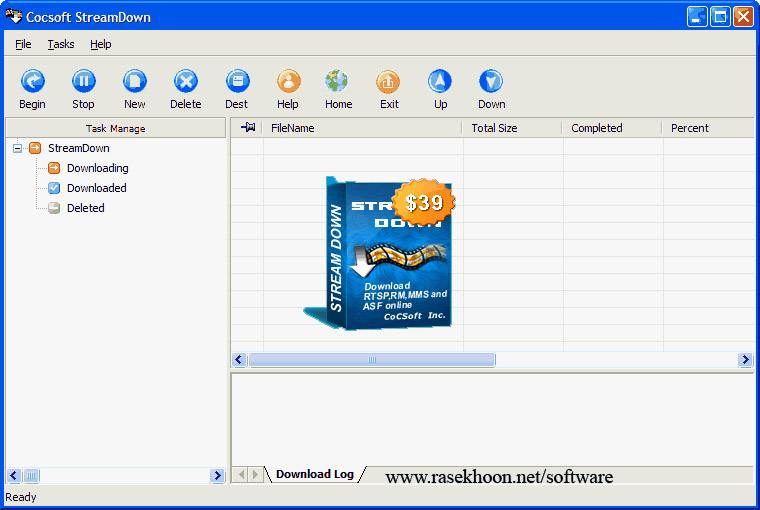Start downloads with the Begin icon
The image size is (760, 510).
point(32,81)
